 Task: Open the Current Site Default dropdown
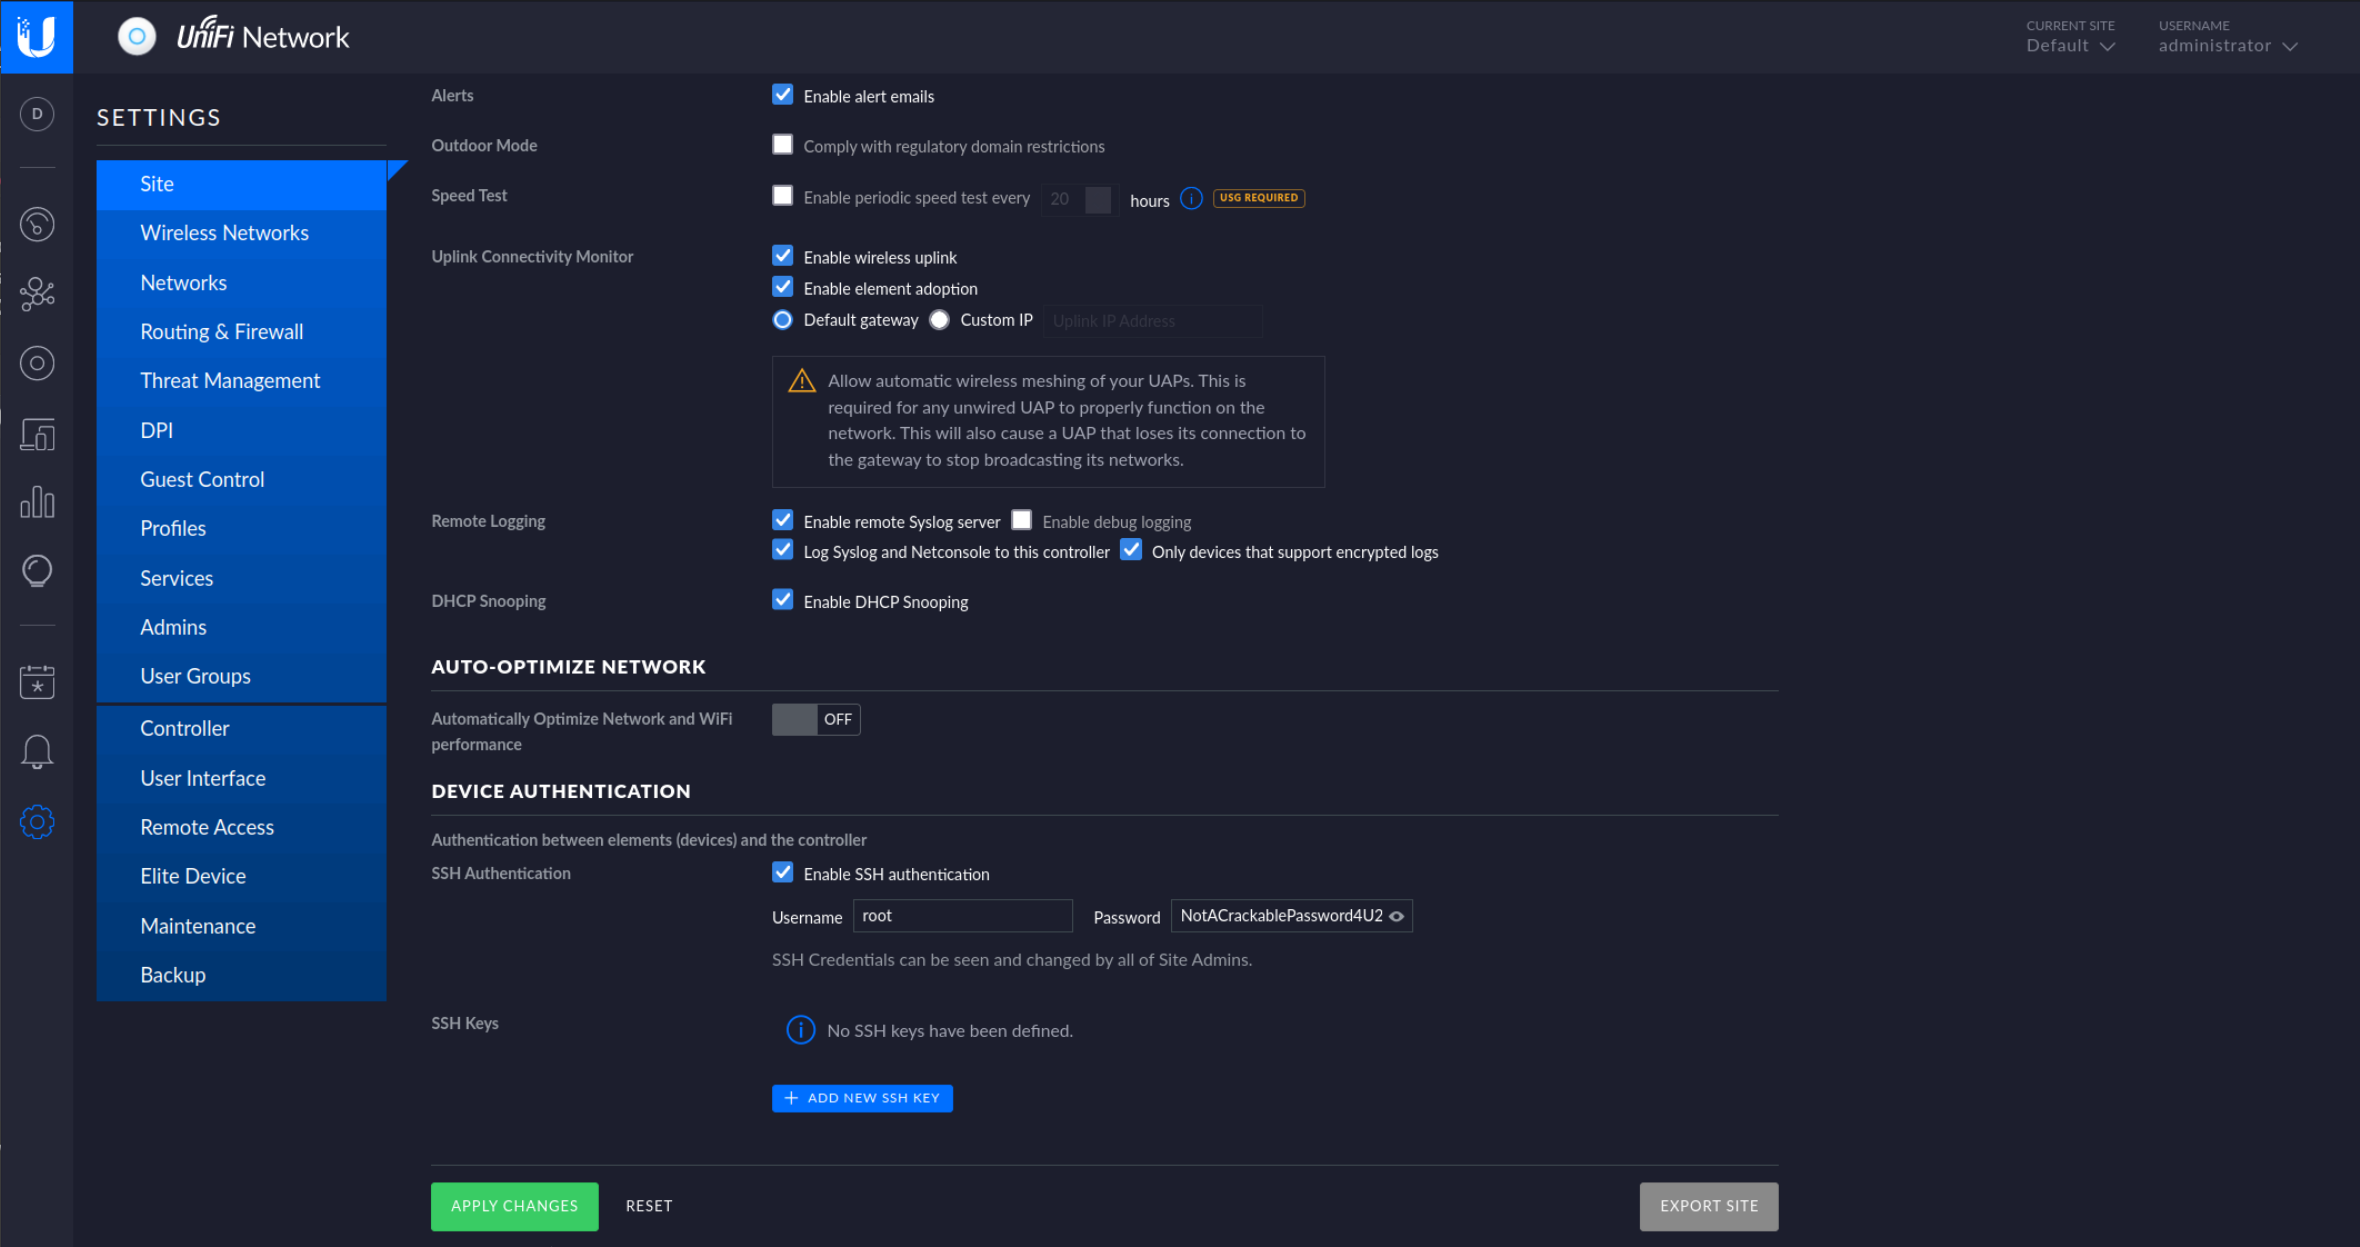pyautogui.click(x=2070, y=45)
